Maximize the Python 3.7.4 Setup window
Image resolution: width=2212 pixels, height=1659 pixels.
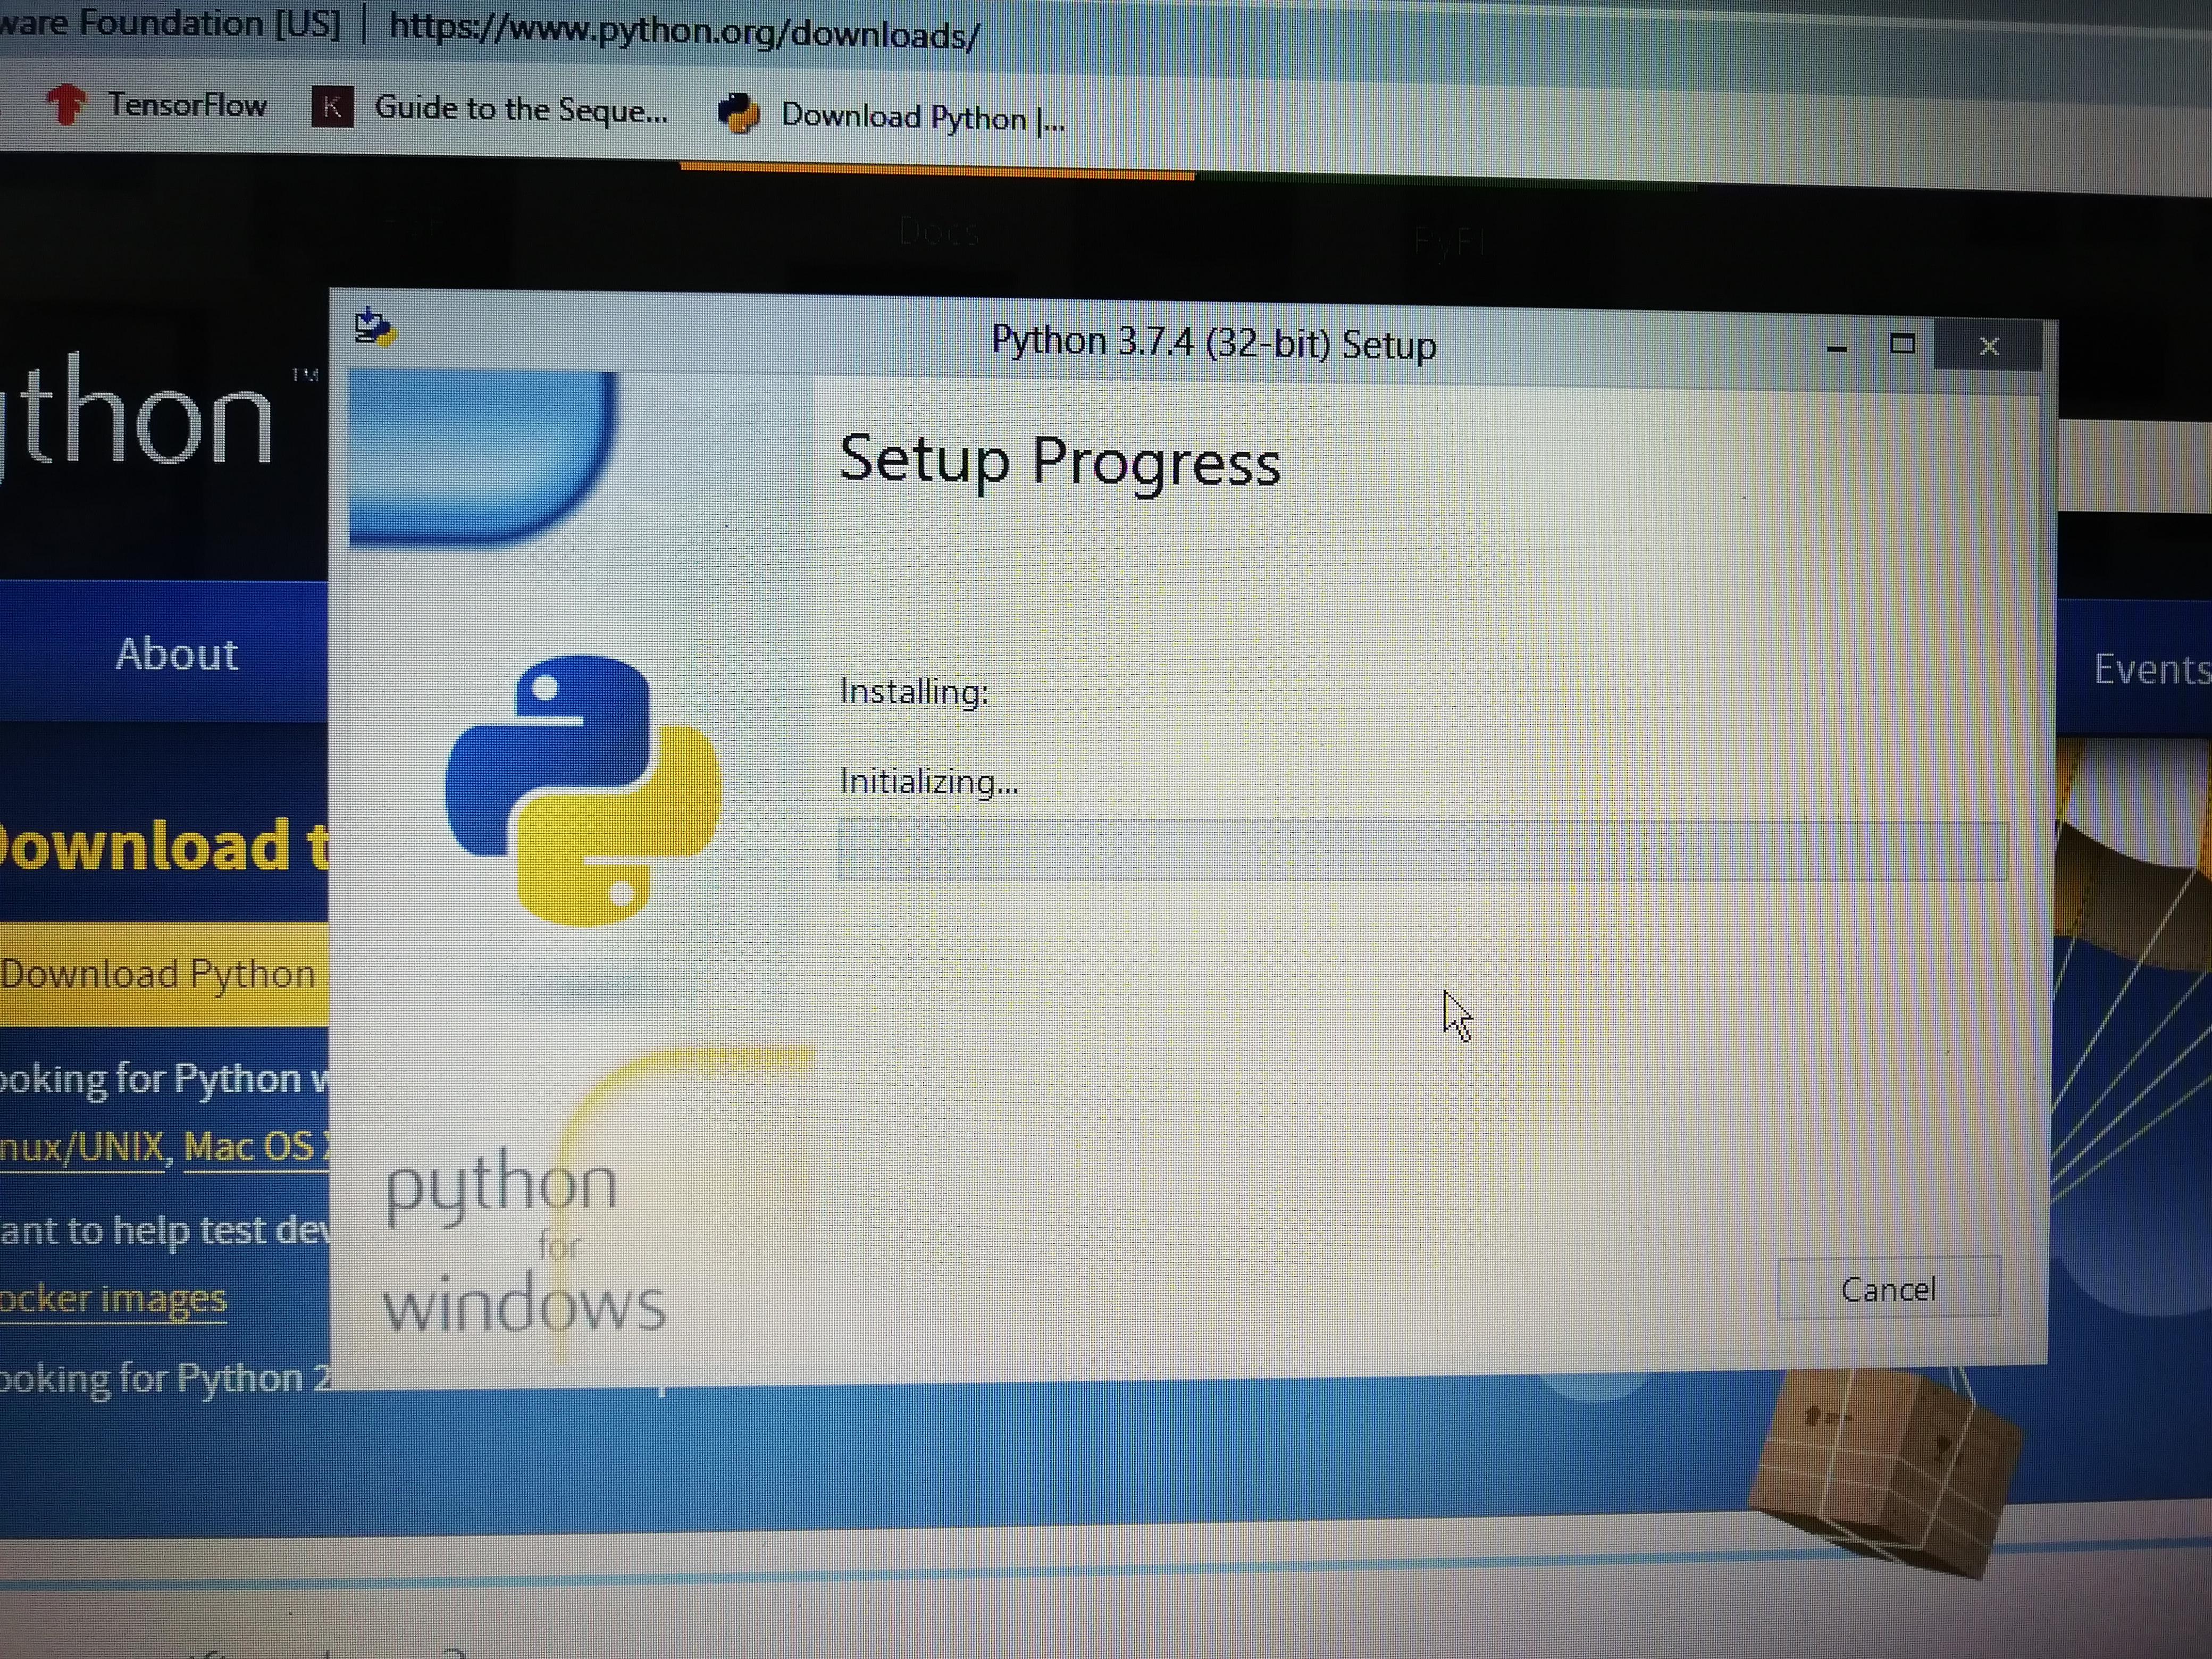(x=1902, y=345)
